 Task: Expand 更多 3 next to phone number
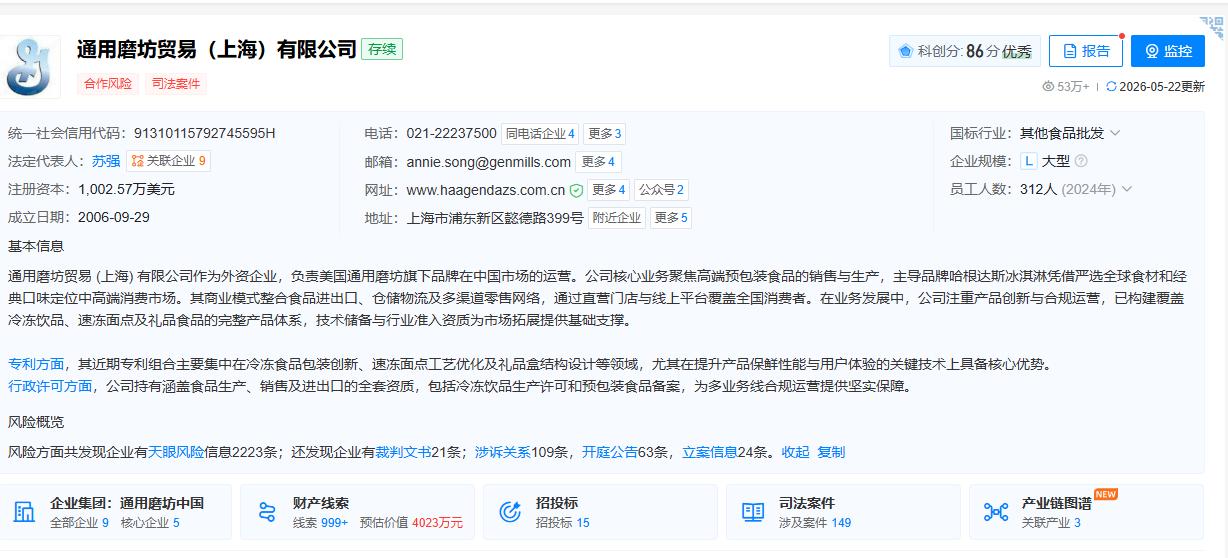[x=604, y=133]
